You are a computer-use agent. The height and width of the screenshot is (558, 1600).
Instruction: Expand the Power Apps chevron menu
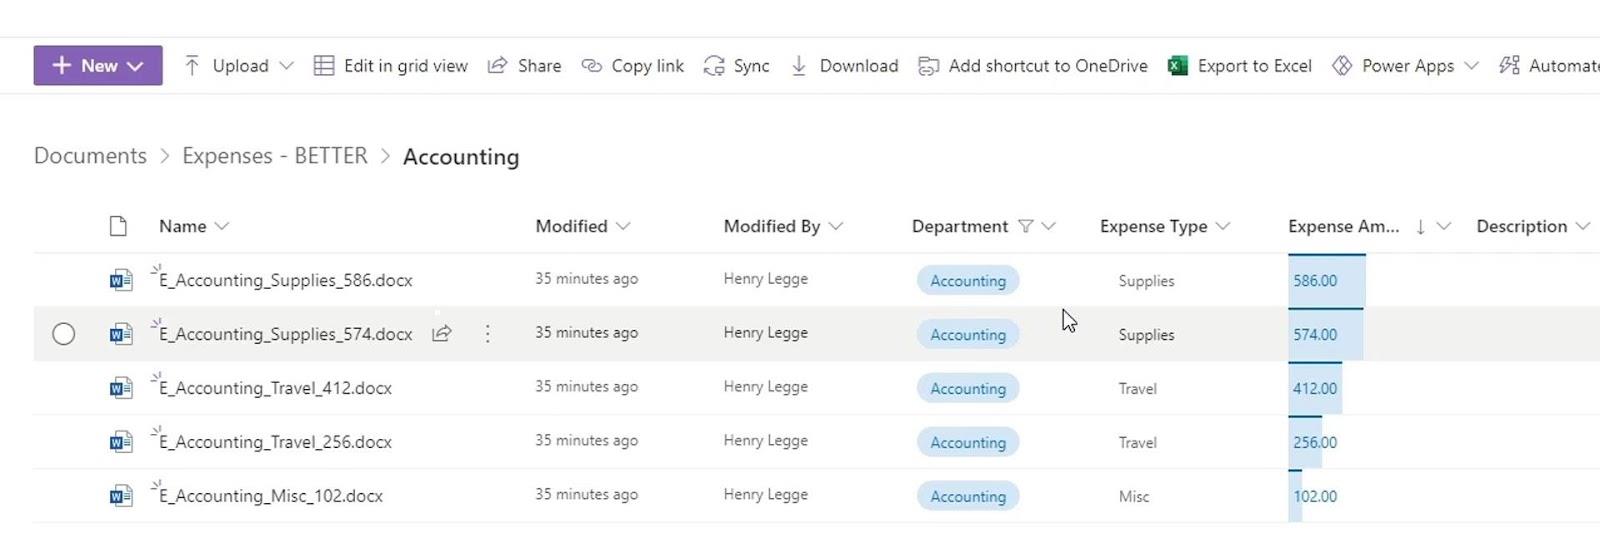tap(1471, 66)
